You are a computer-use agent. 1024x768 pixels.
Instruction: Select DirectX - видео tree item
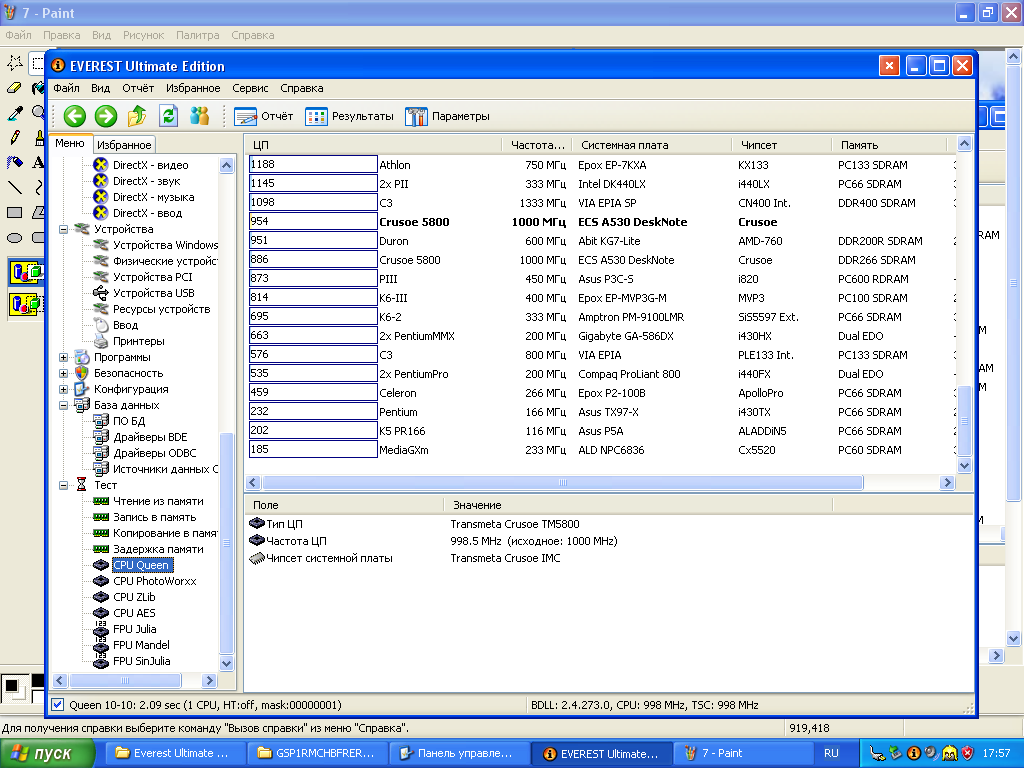click(x=150, y=165)
